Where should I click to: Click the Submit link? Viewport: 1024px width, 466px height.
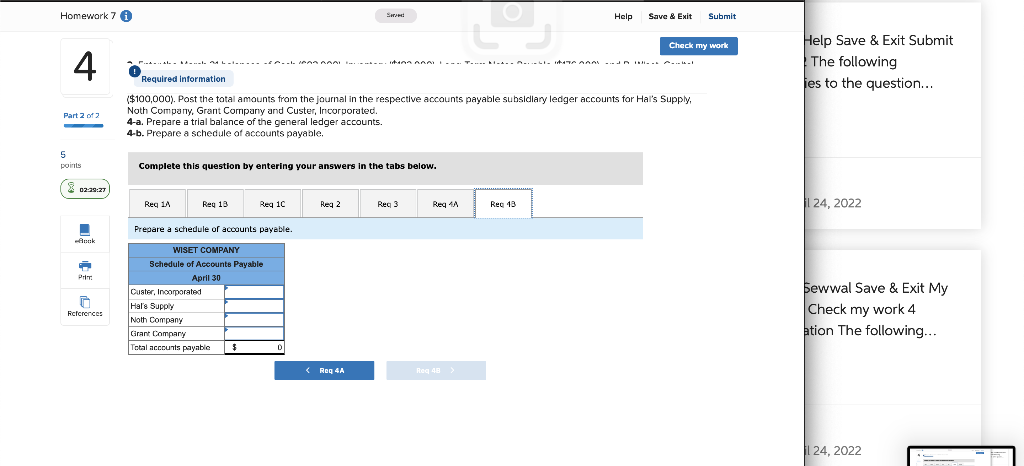click(722, 16)
